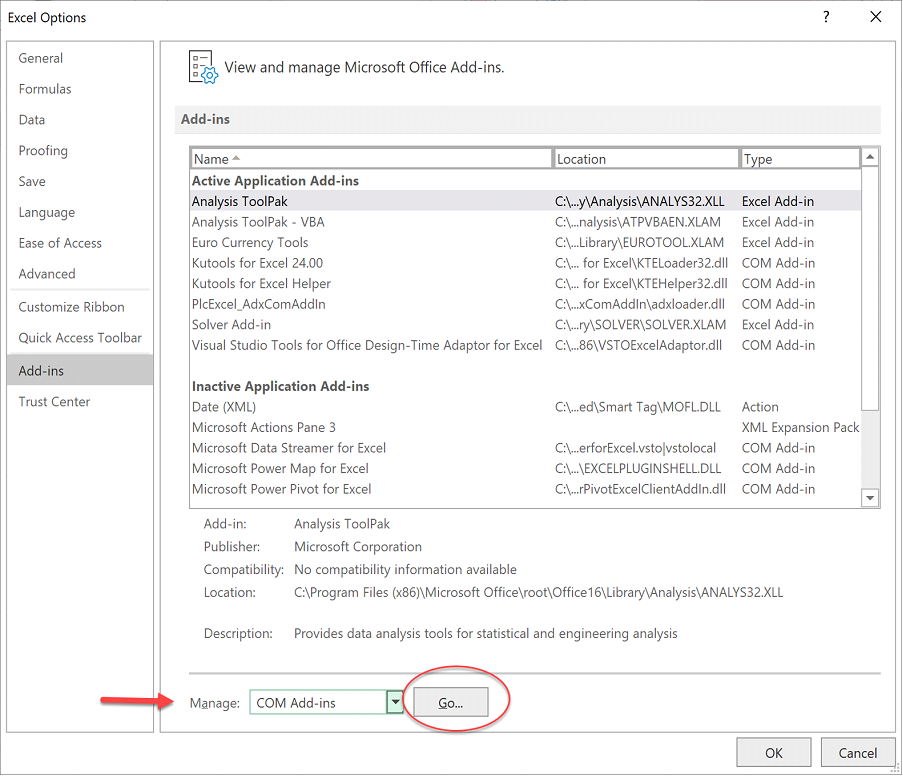903x776 pixels.
Task: Open the Manage dropdown arrow
Action: (395, 703)
